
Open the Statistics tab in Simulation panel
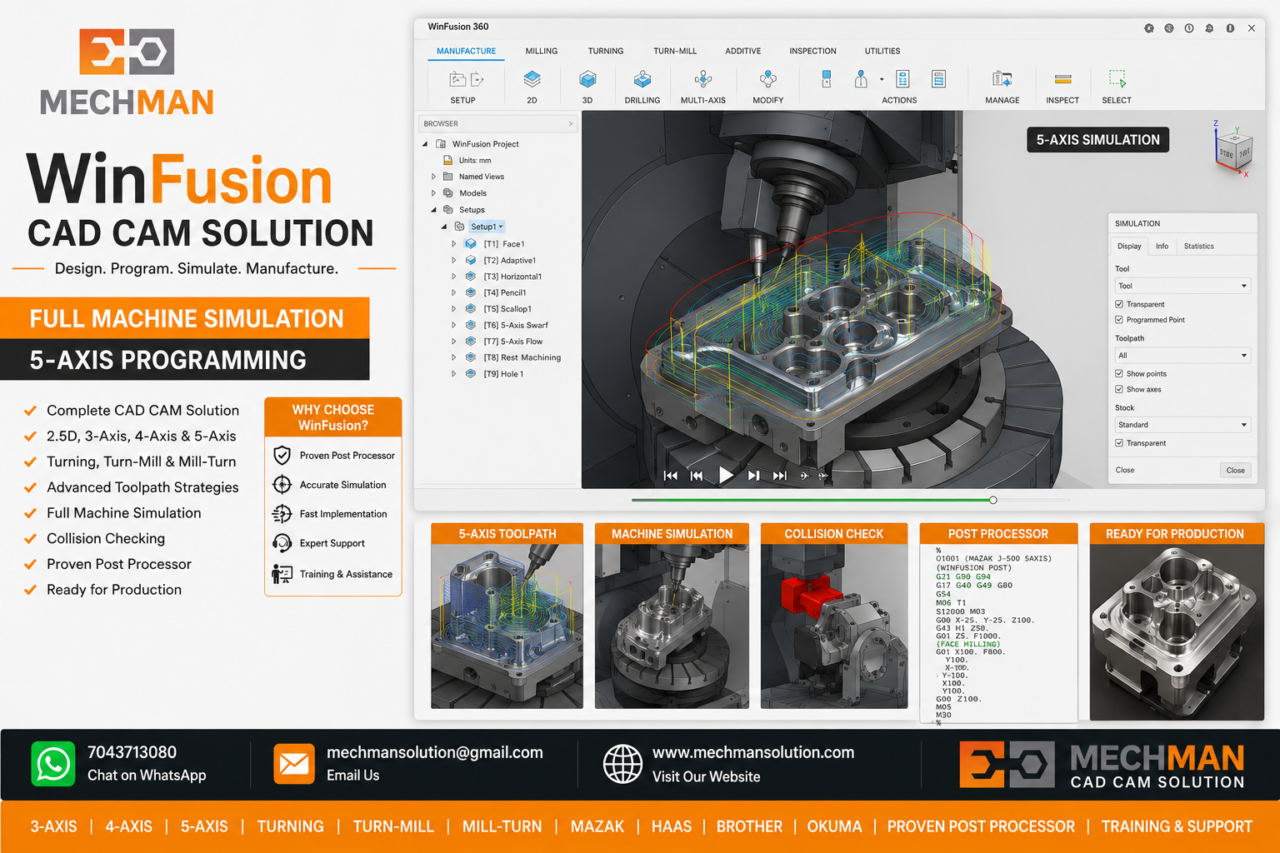click(1198, 246)
